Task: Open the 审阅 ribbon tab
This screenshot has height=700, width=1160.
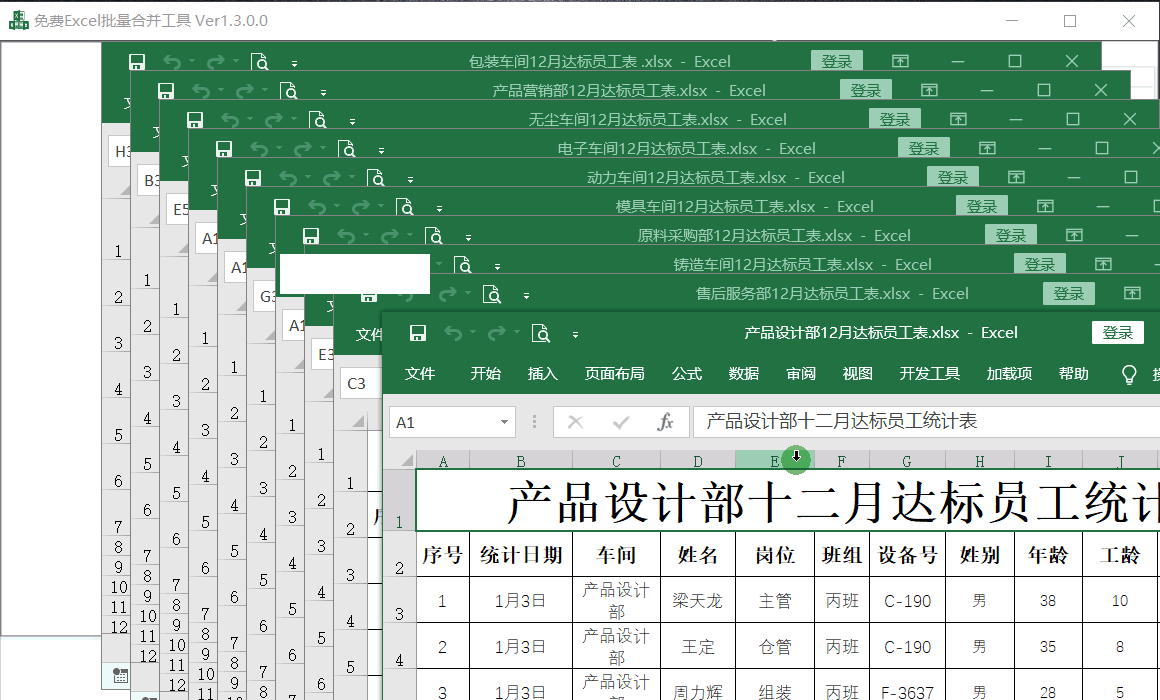Action: [800, 374]
